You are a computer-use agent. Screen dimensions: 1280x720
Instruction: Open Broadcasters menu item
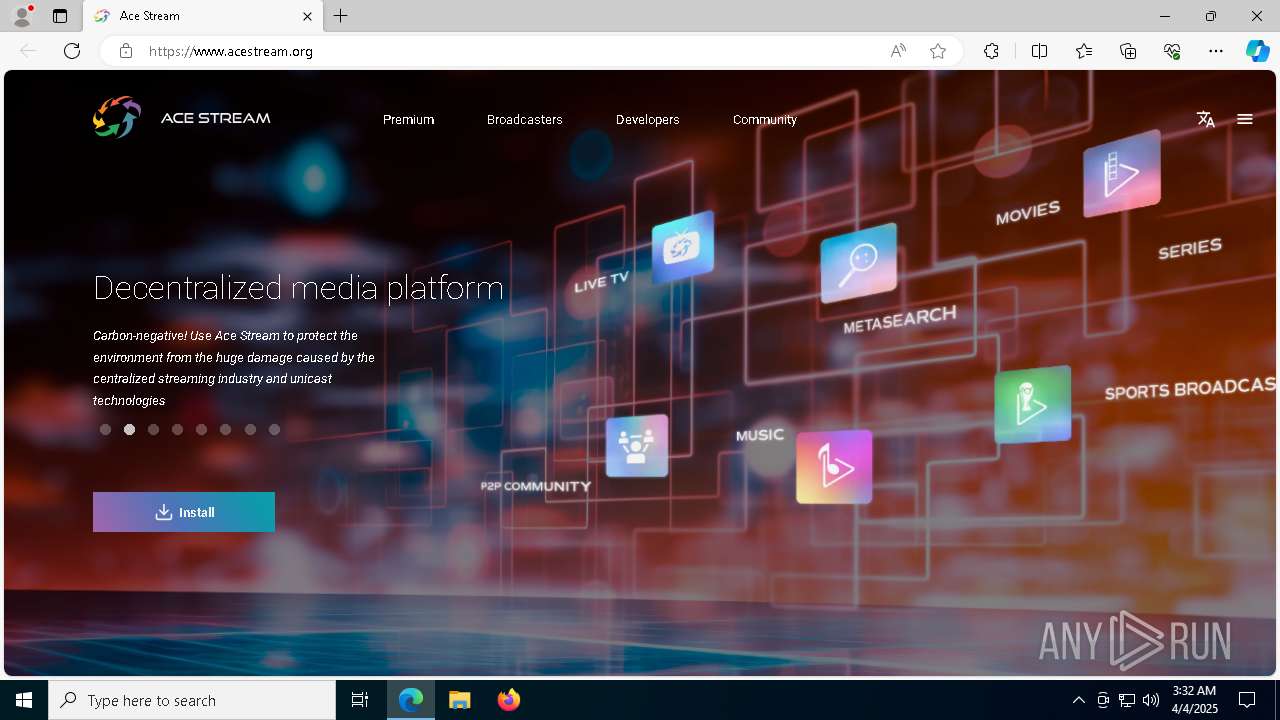pyautogui.click(x=525, y=119)
